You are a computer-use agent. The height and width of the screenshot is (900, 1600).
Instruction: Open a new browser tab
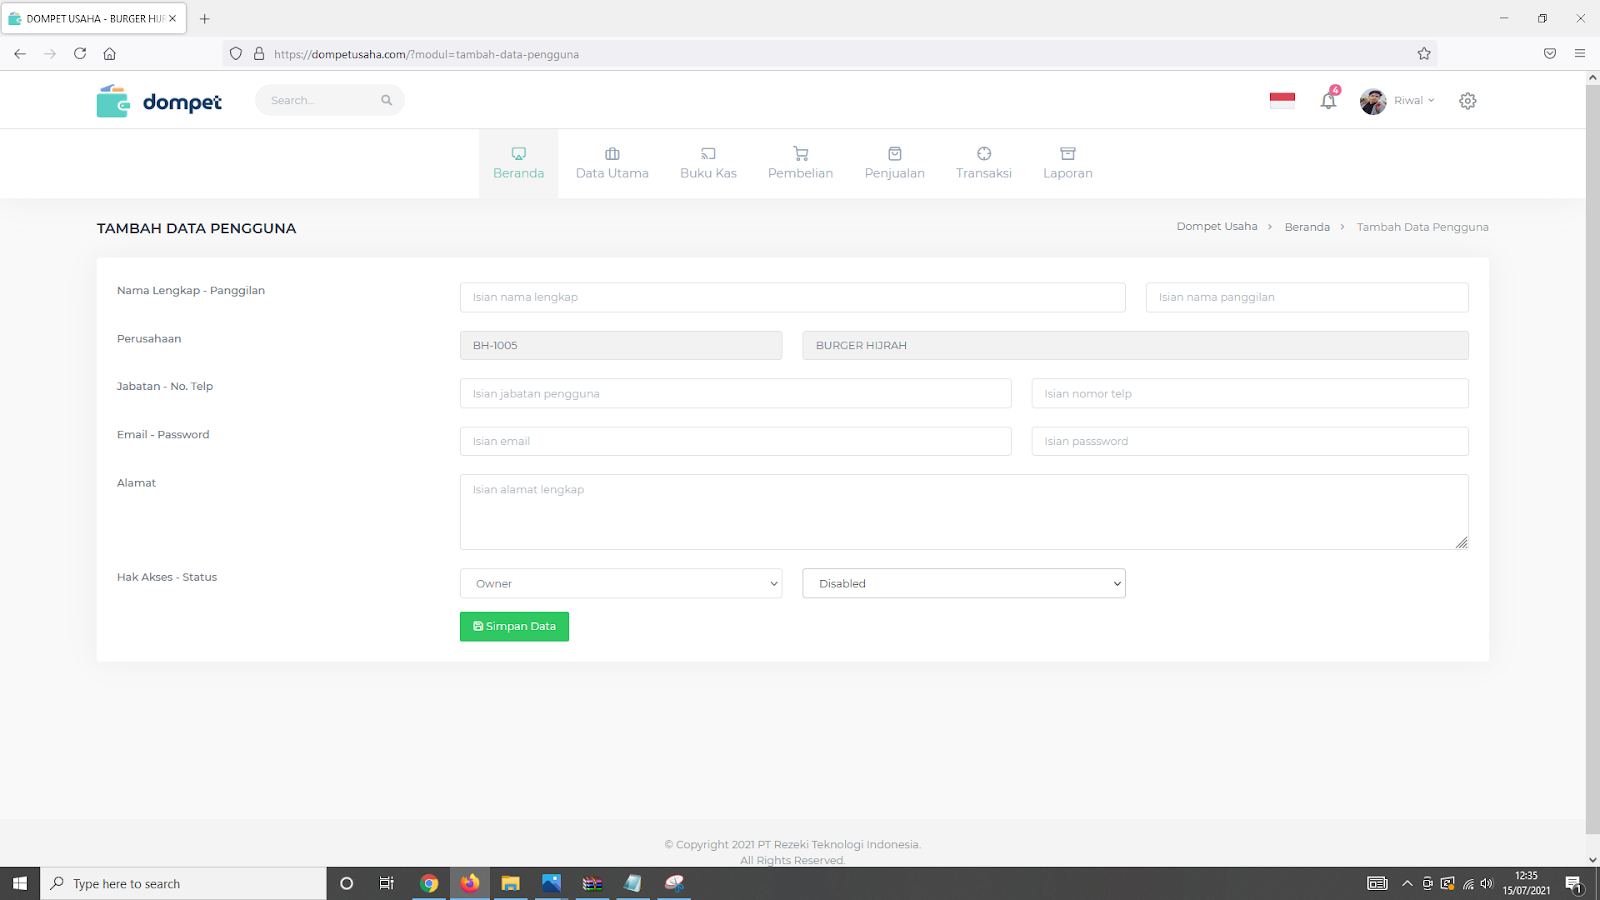205,18
